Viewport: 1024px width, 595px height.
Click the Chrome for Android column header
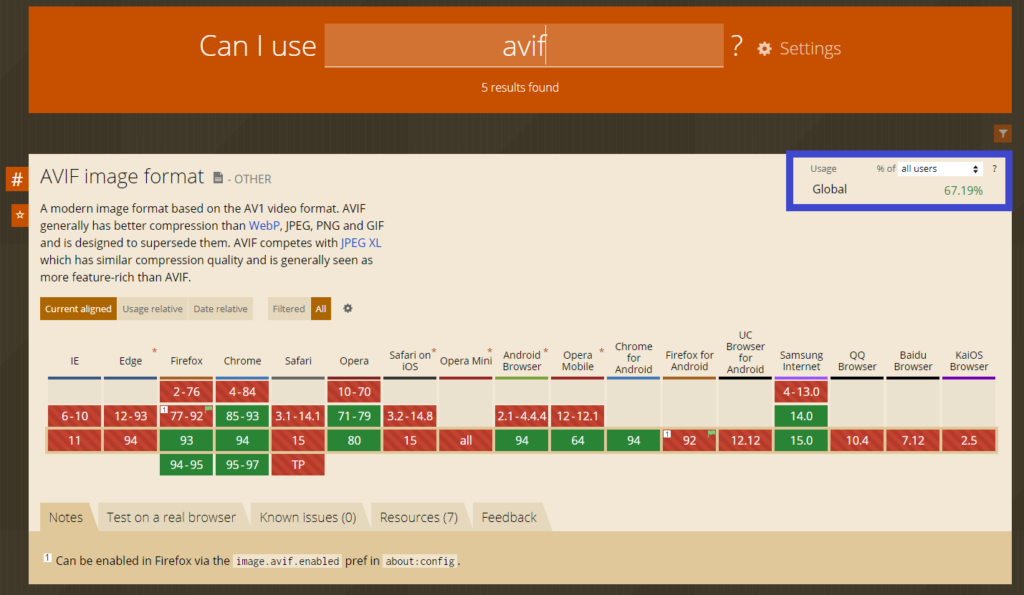tap(633, 357)
